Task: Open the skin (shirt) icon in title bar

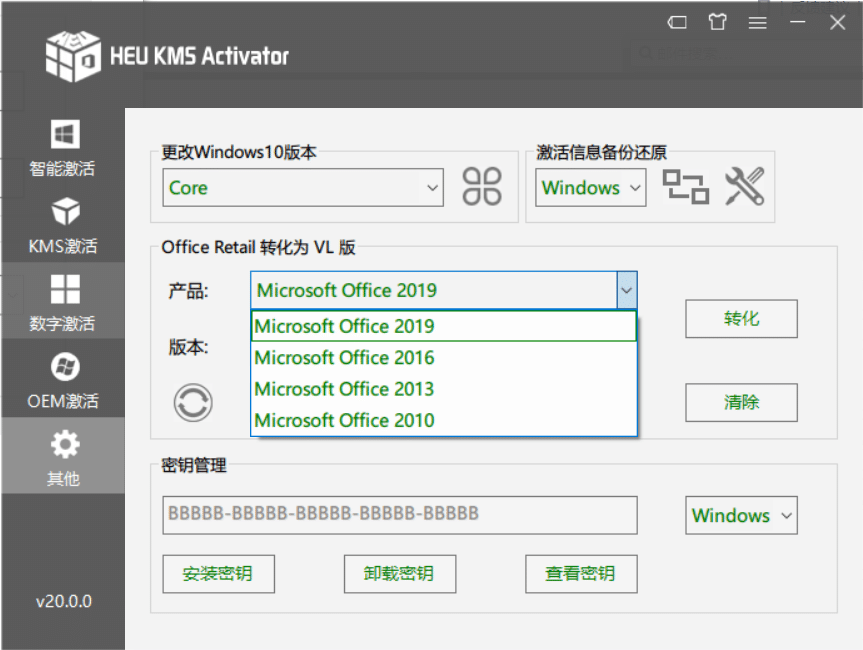Action: point(717,22)
